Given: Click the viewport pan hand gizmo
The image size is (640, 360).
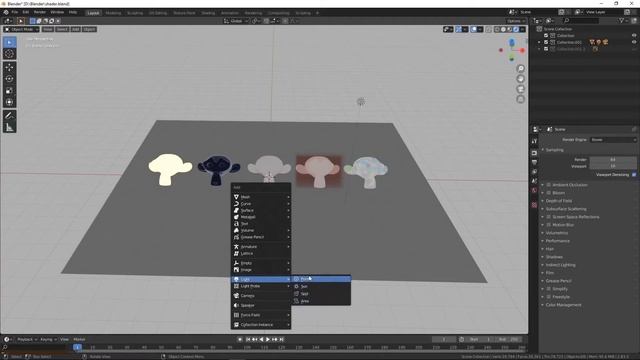Looking at the screenshot, I should (x=520, y=79).
